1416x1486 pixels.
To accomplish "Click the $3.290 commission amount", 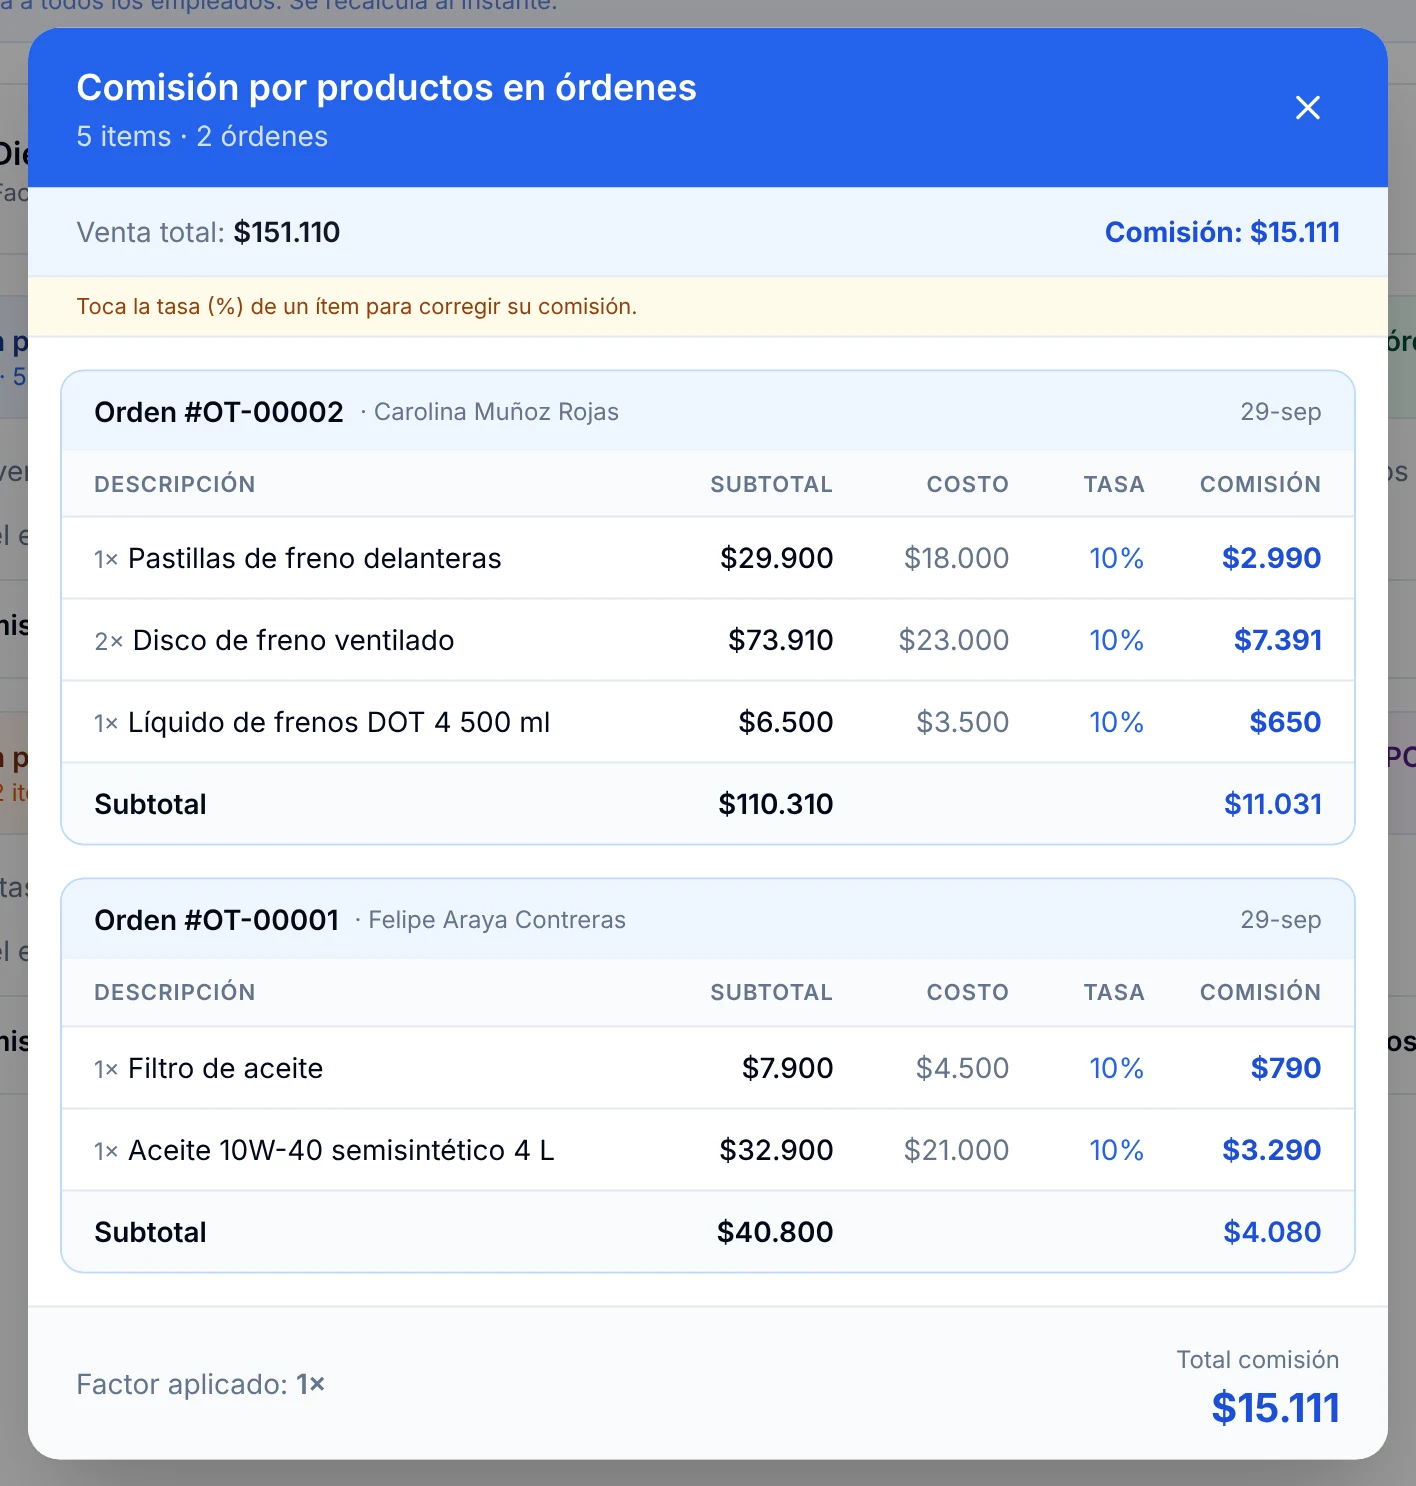I will pyautogui.click(x=1272, y=1150).
